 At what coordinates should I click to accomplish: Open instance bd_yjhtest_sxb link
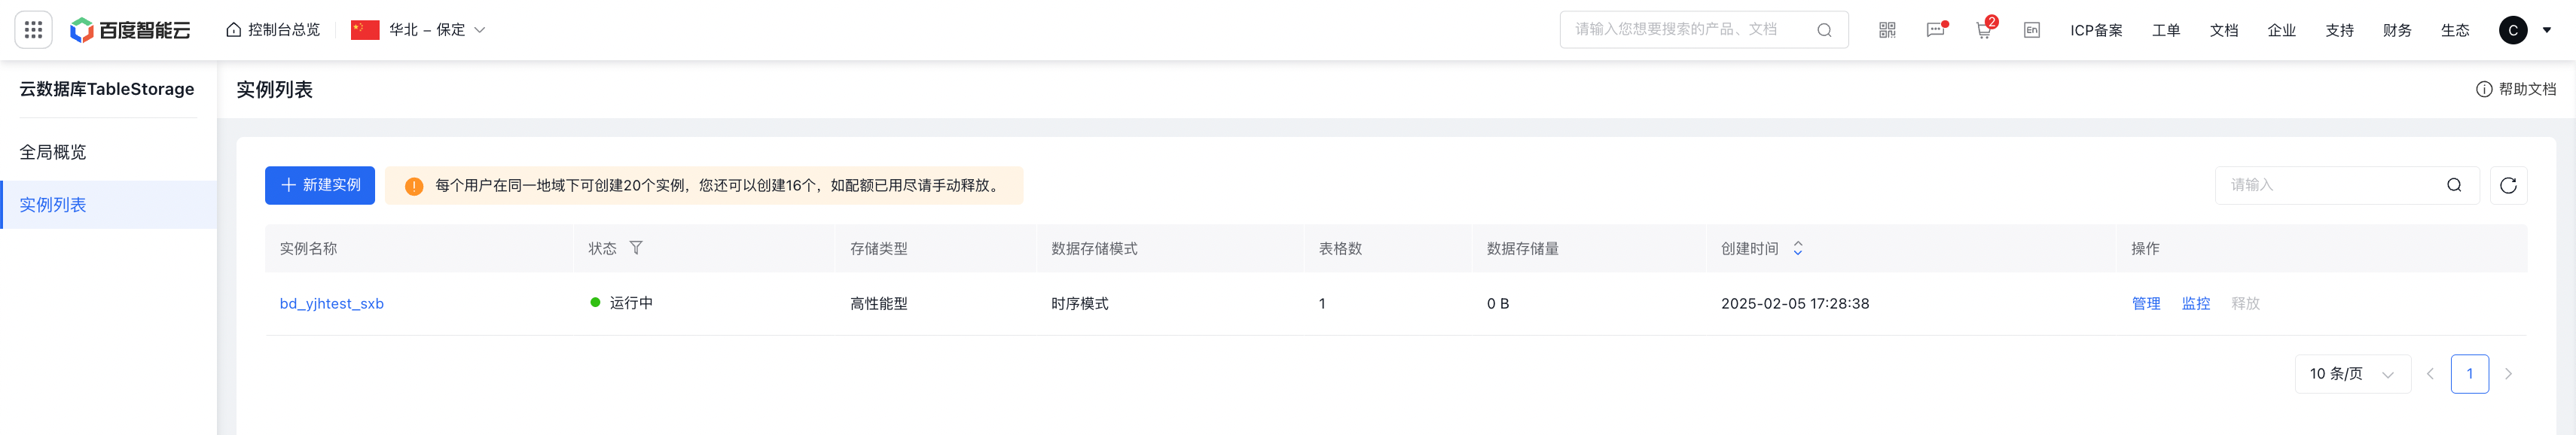[x=332, y=303]
